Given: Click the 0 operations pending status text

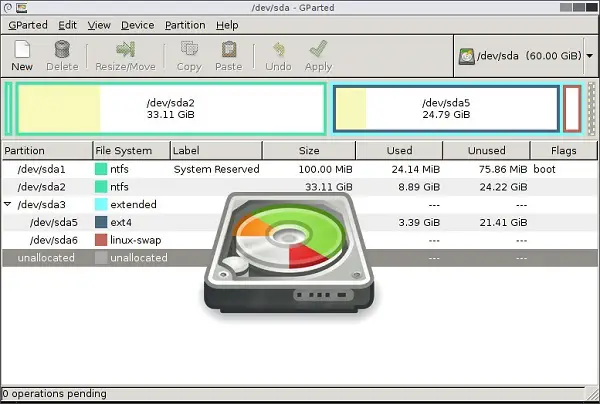Looking at the screenshot, I should click(x=54, y=393).
